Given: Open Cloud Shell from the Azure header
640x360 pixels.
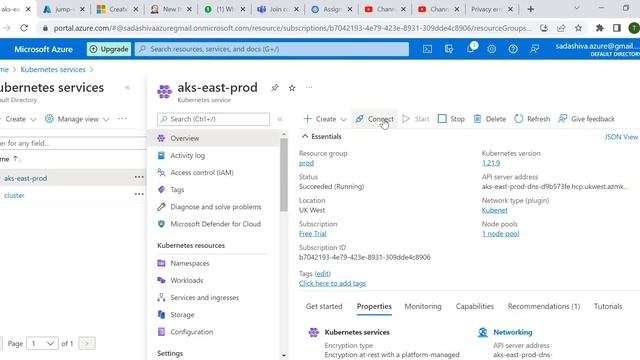Looking at the screenshot, I should [427, 49].
